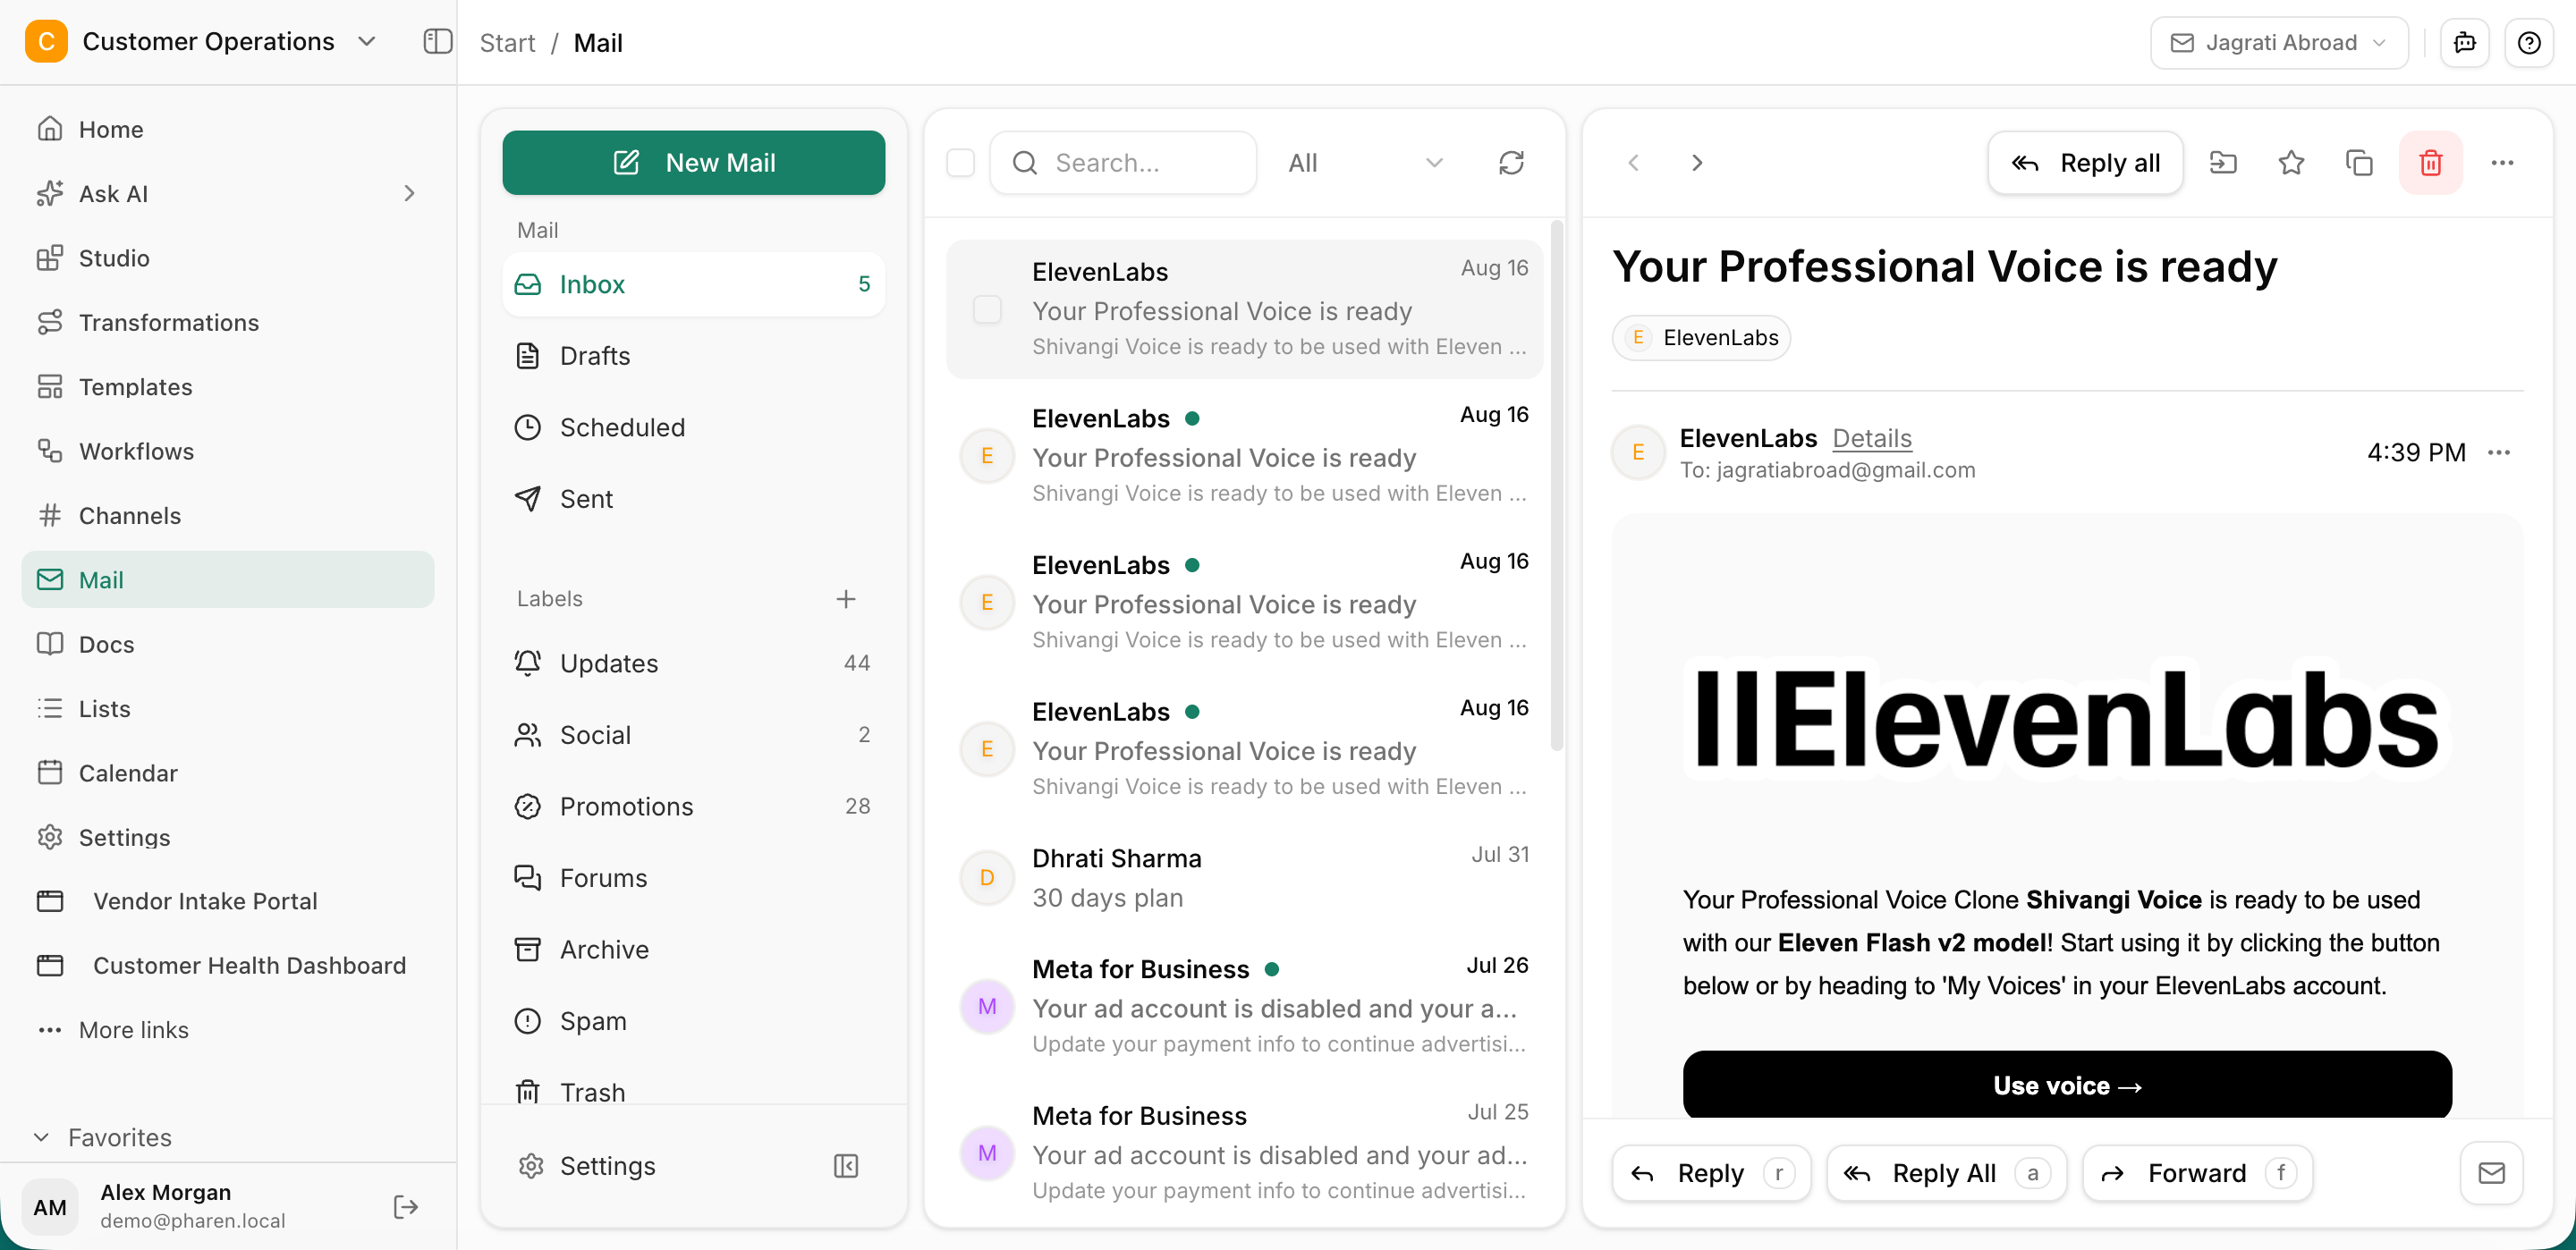Star this email
2576x1250 pixels.
coord(2291,163)
